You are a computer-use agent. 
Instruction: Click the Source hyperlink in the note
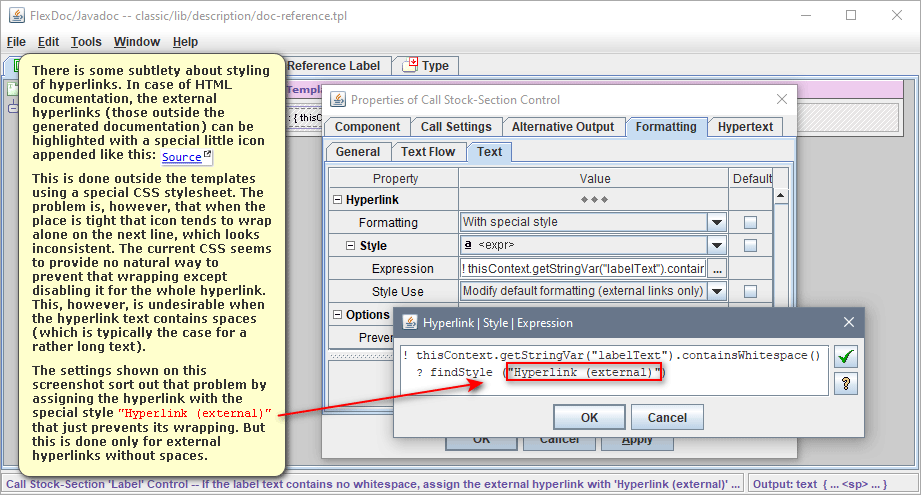[x=181, y=157]
